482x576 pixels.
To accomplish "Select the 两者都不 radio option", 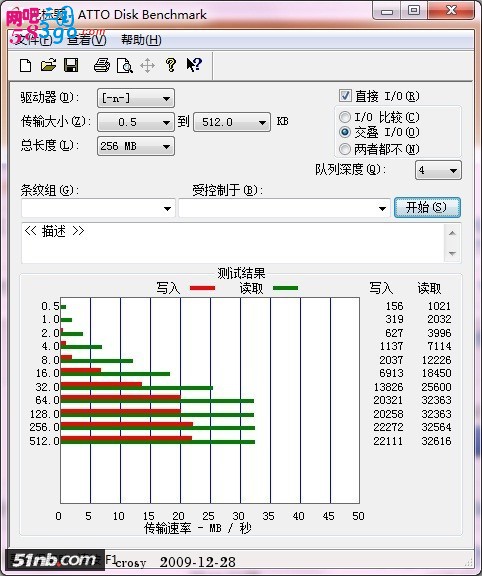I will [345, 149].
